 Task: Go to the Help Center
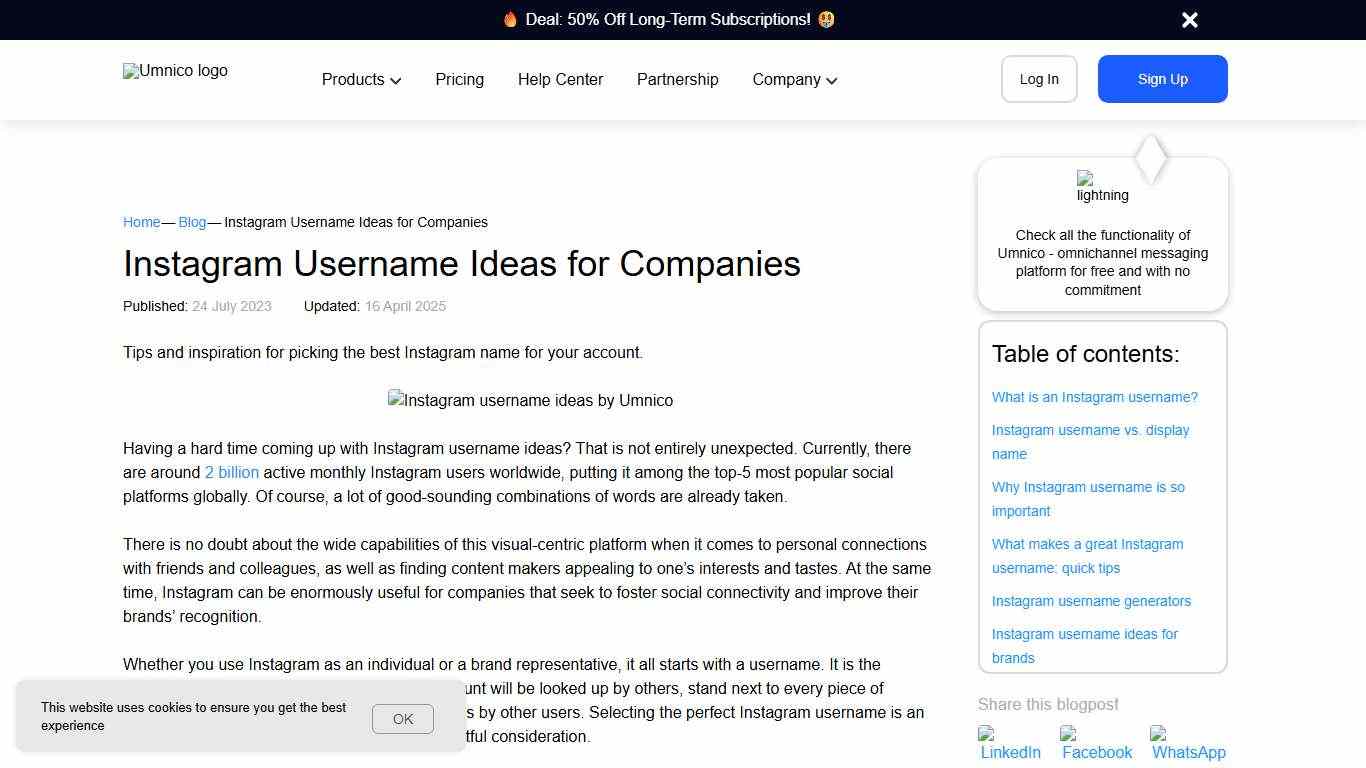[x=560, y=79]
